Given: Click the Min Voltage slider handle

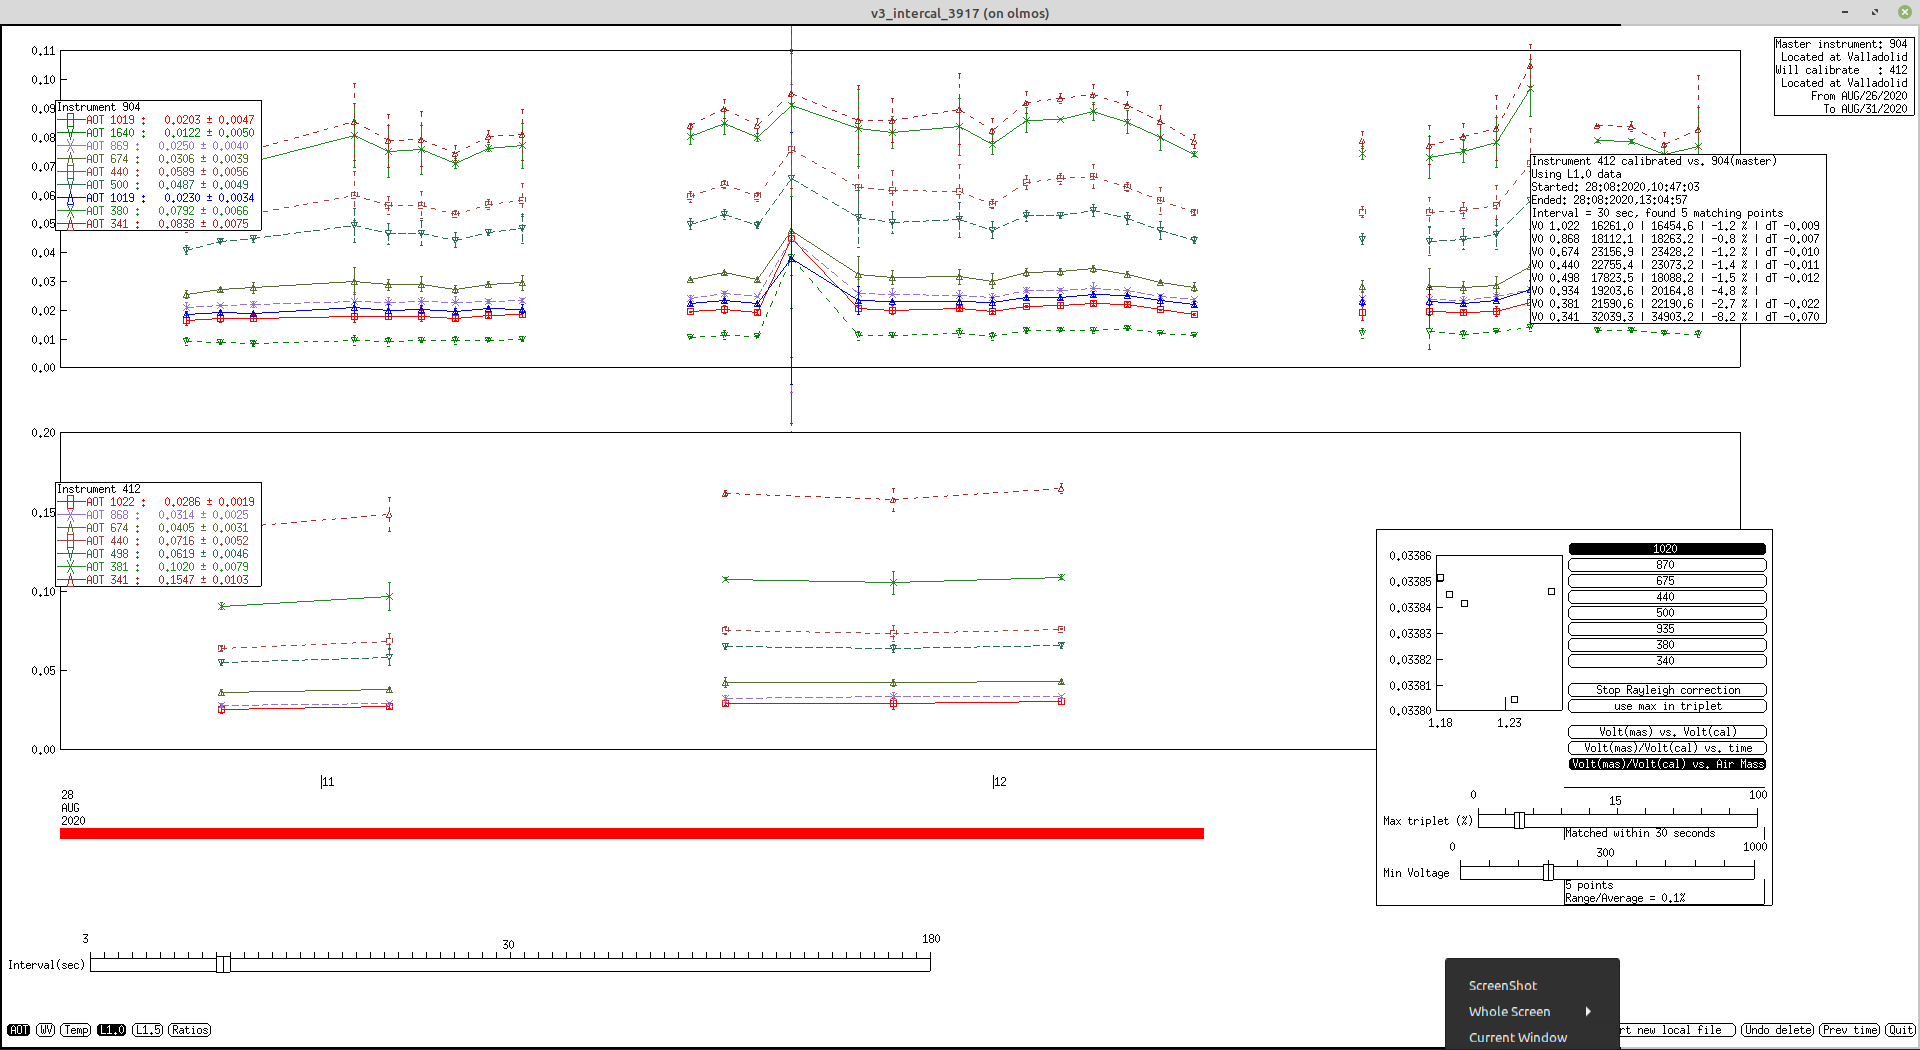Looking at the screenshot, I should point(1548,872).
